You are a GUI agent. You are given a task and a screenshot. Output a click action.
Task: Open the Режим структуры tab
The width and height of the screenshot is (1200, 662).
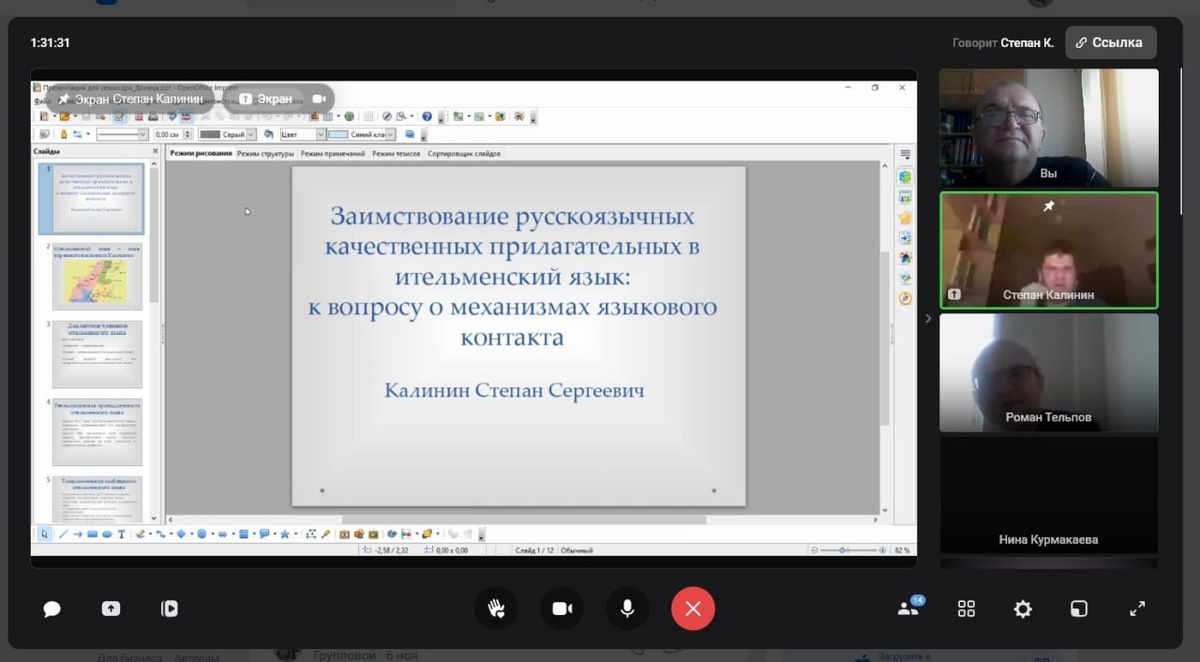[x=266, y=154]
